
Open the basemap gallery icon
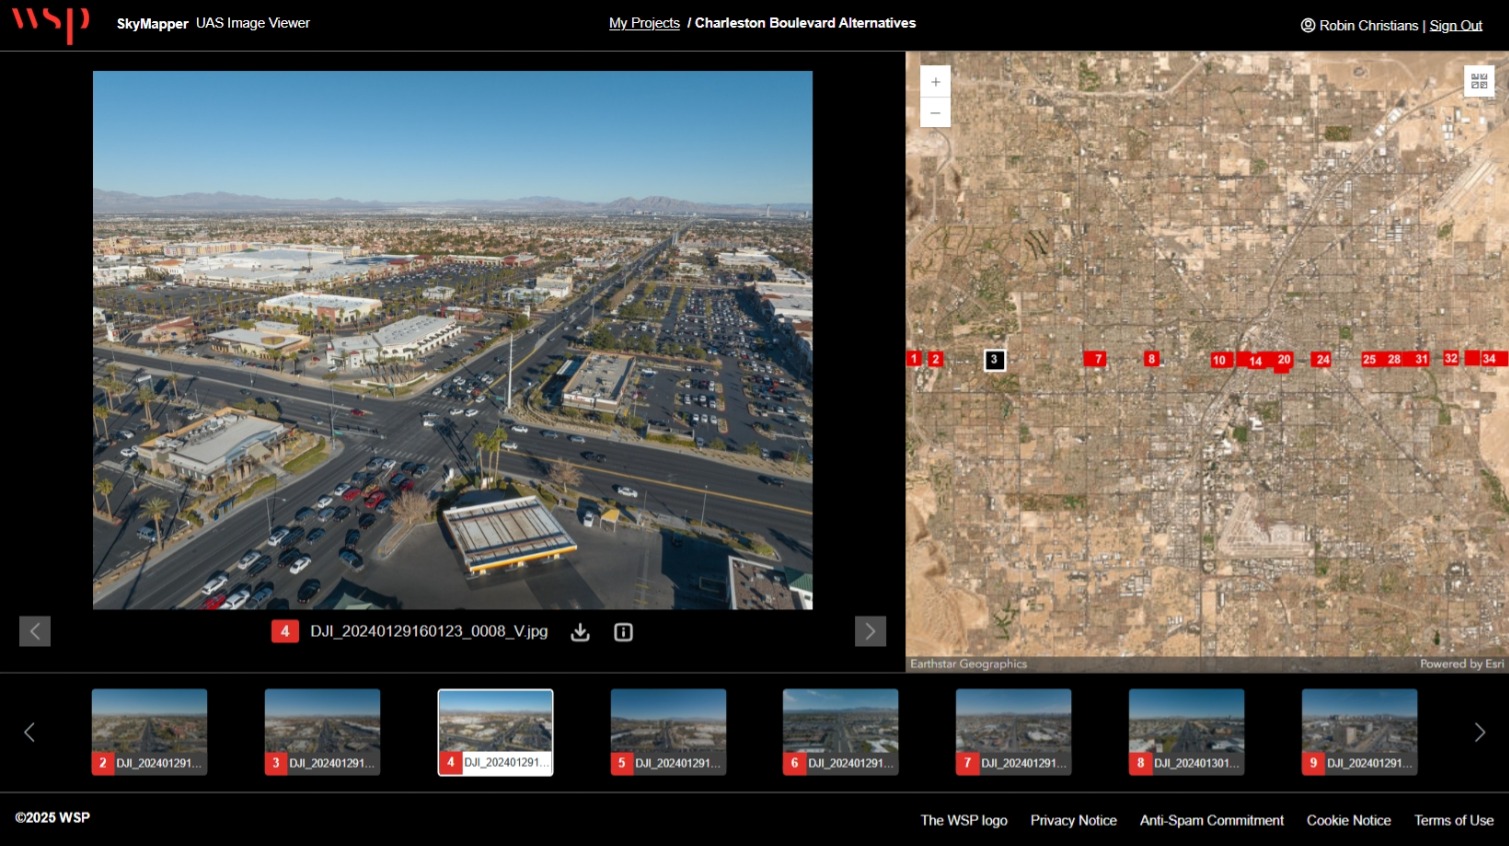click(1479, 82)
